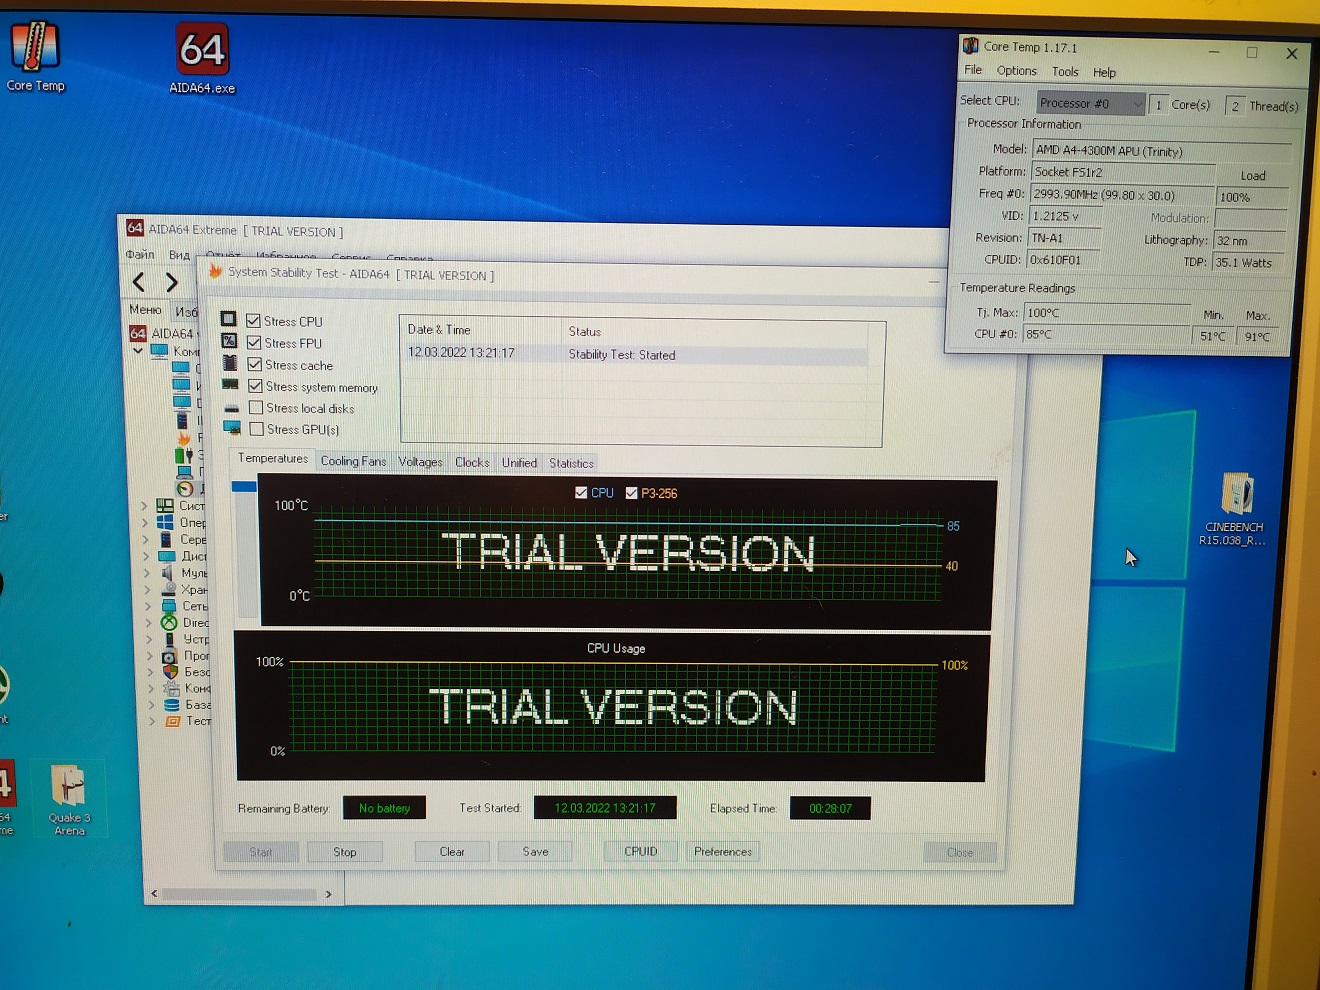
Task: Select the Опер (operating system) Windows icon
Action: [x=165, y=522]
